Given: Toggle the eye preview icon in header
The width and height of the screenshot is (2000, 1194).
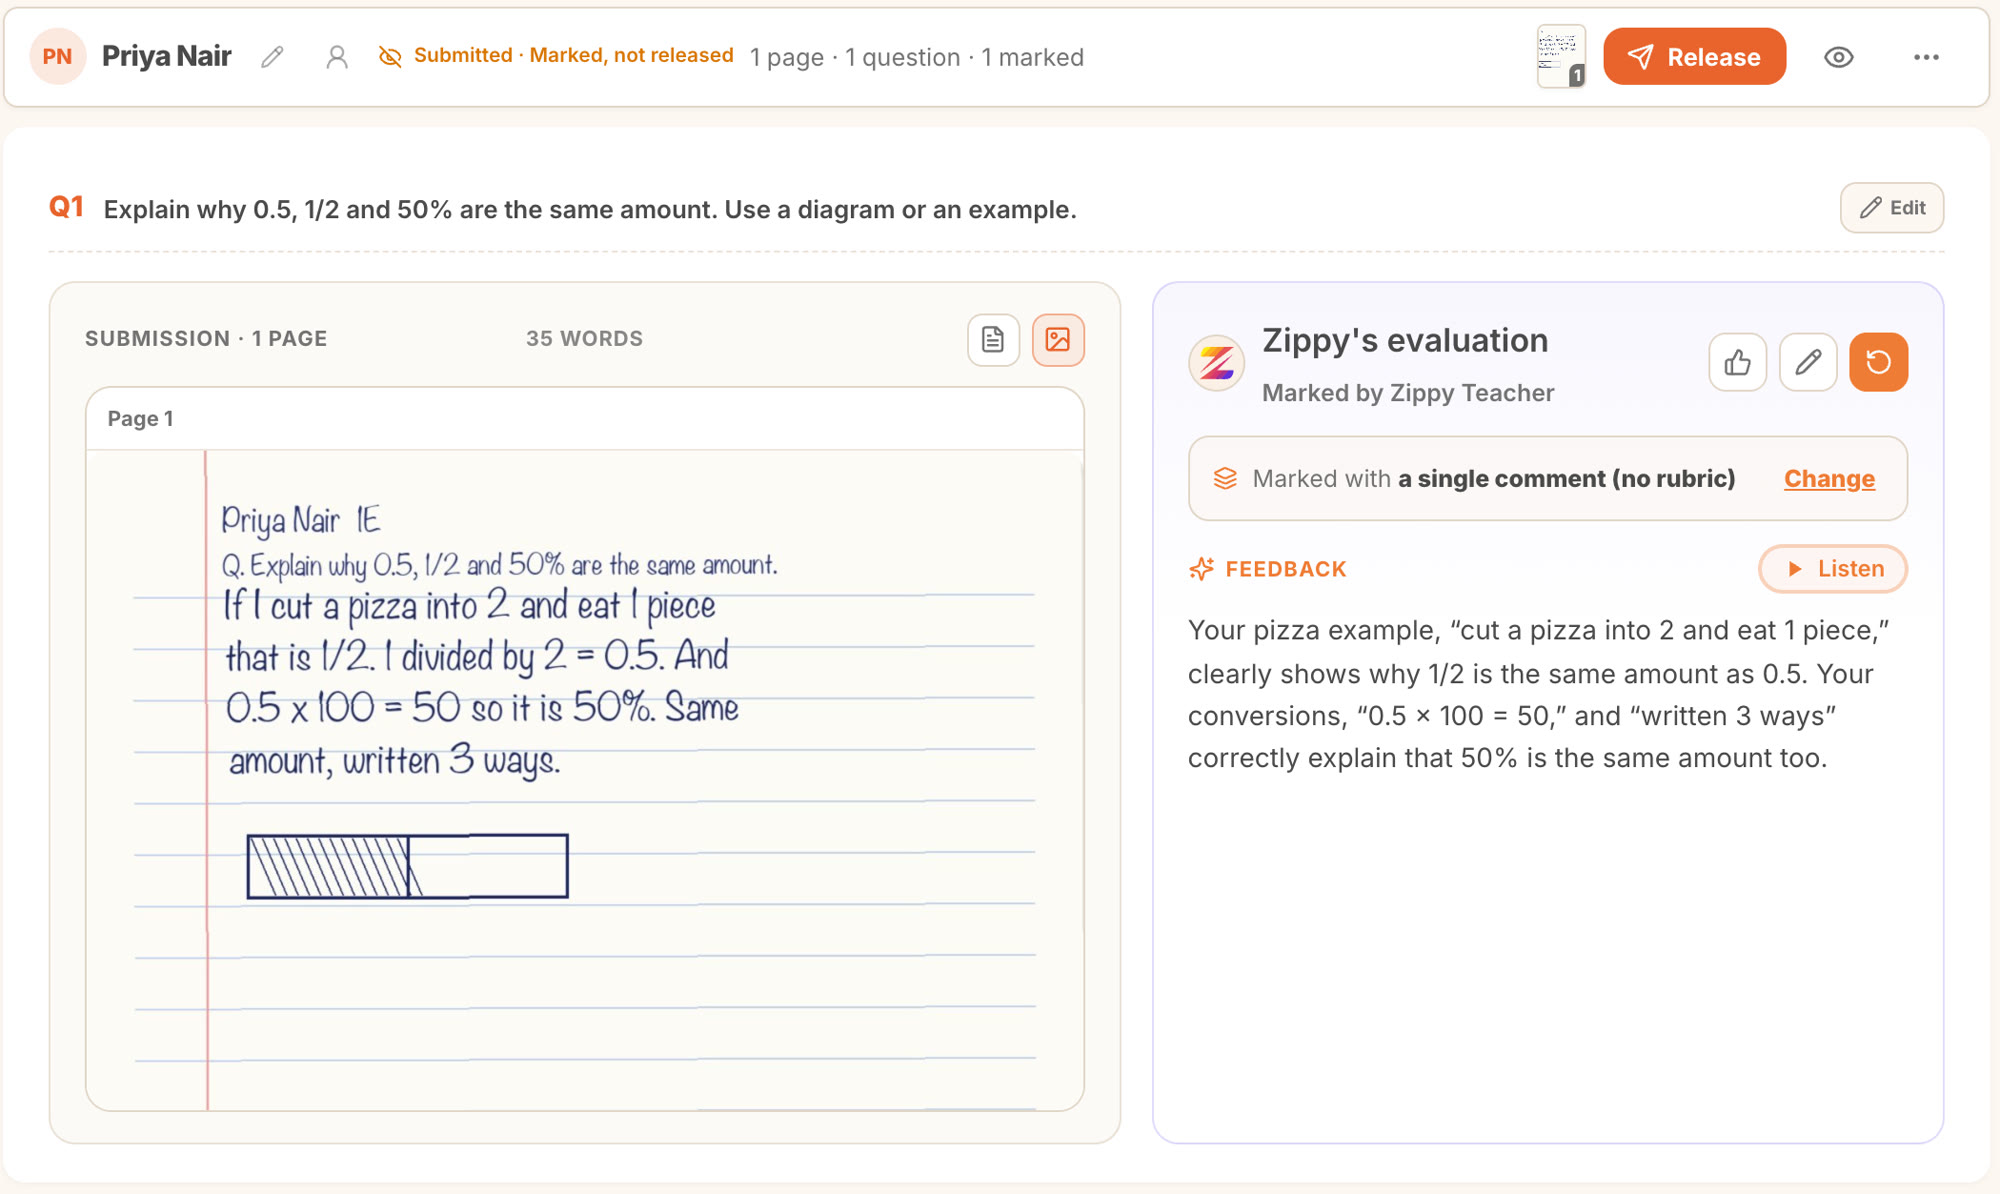Looking at the screenshot, I should click(x=1838, y=57).
